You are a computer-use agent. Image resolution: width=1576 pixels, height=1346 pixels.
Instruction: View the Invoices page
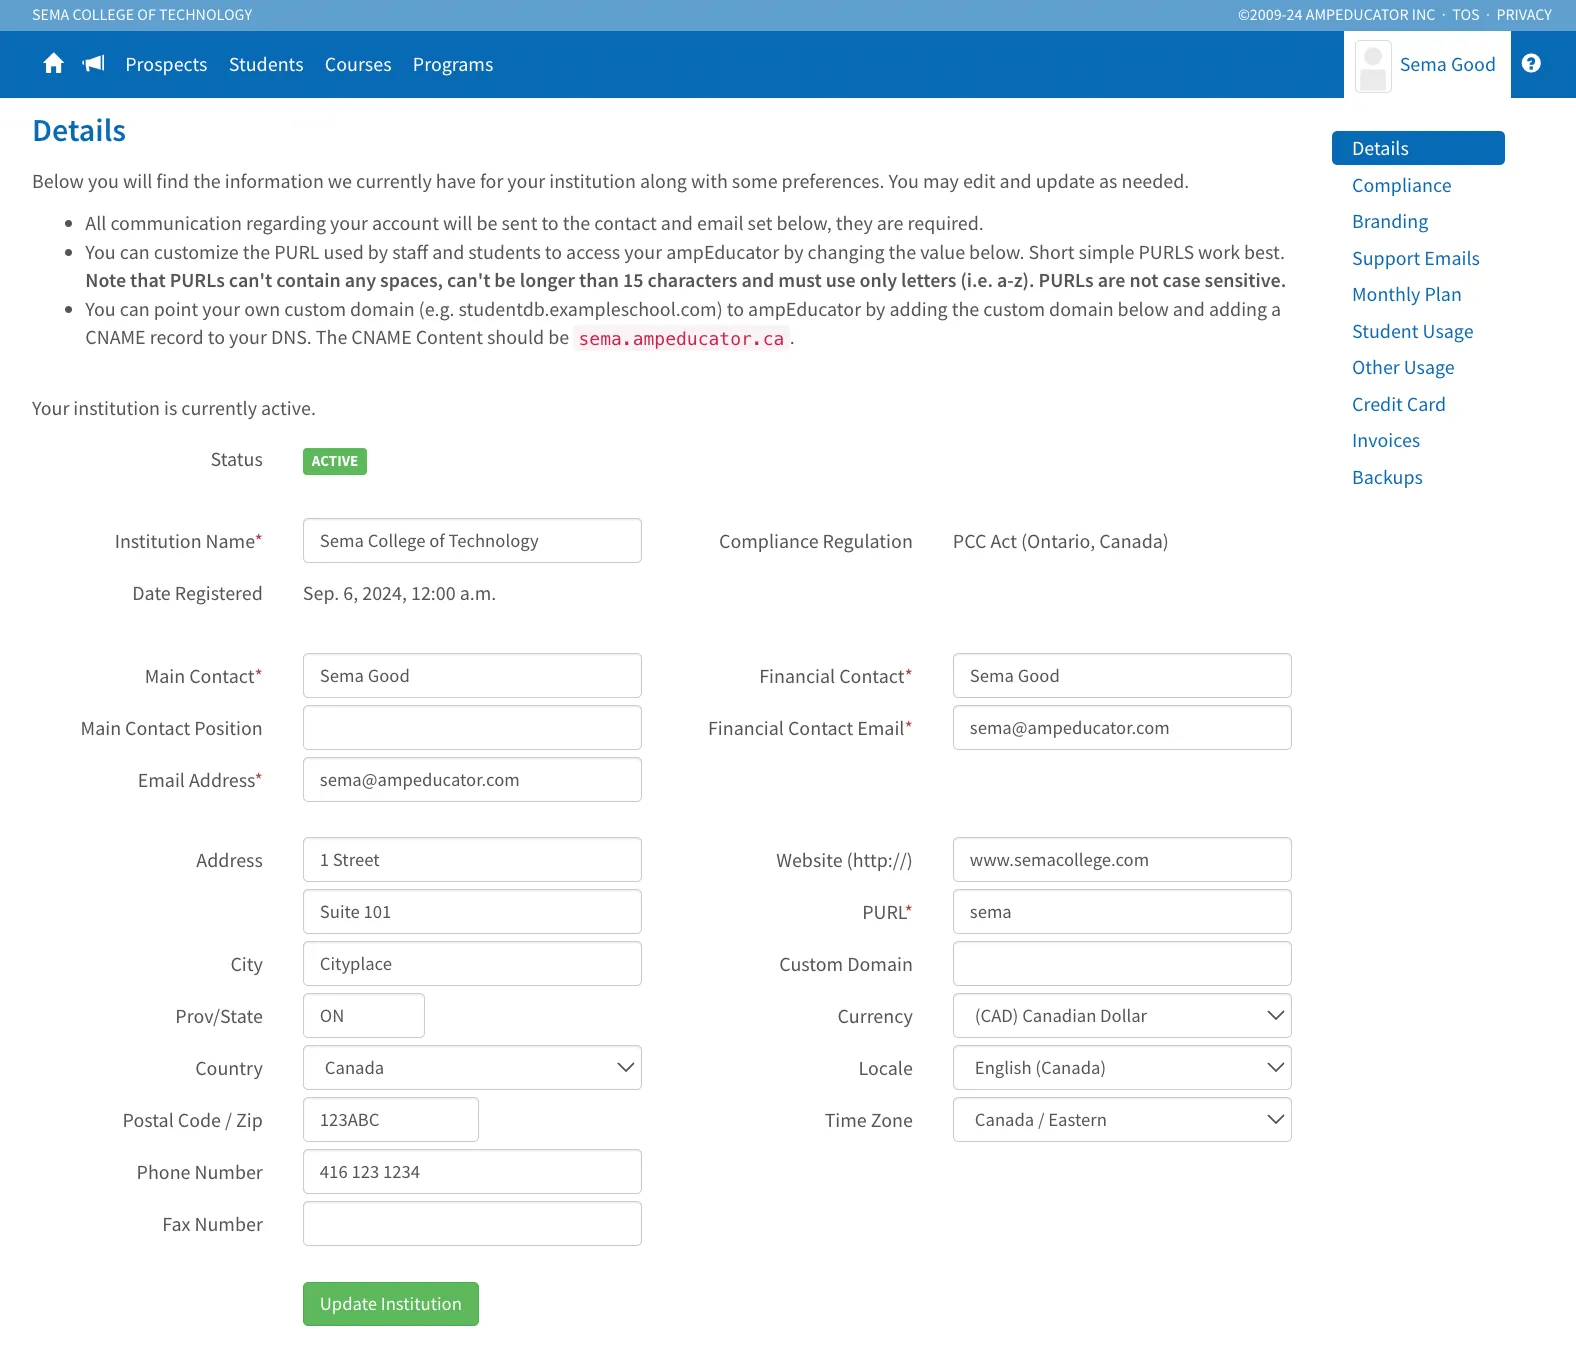pos(1385,440)
